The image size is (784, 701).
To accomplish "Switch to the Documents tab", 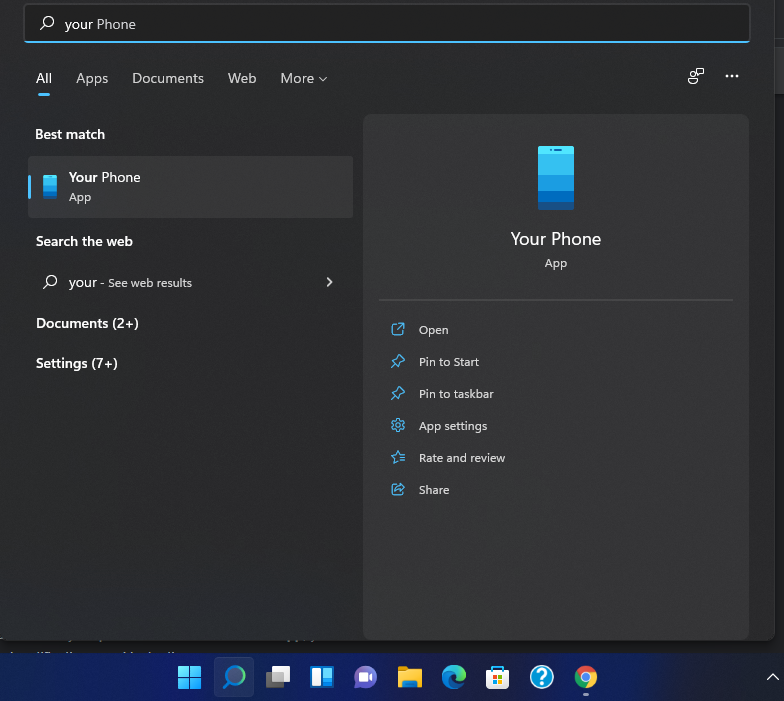I will click(x=168, y=78).
